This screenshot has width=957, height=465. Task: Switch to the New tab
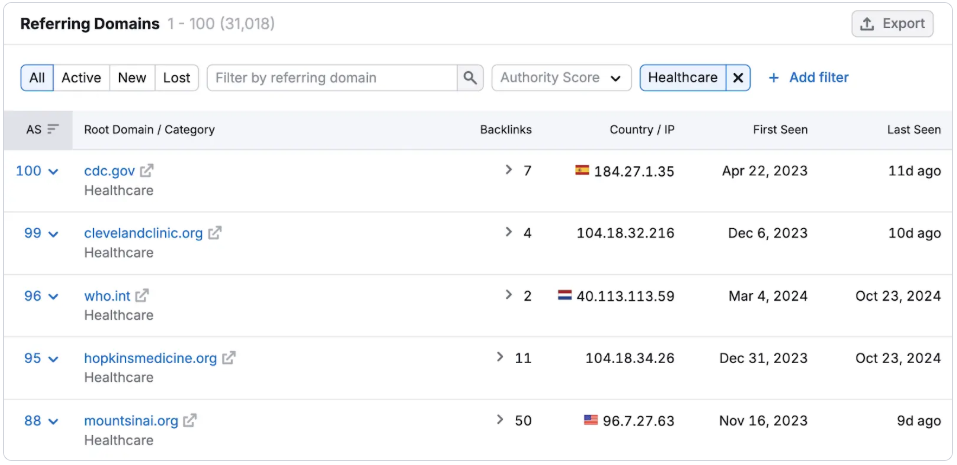(x=132, y=78)
